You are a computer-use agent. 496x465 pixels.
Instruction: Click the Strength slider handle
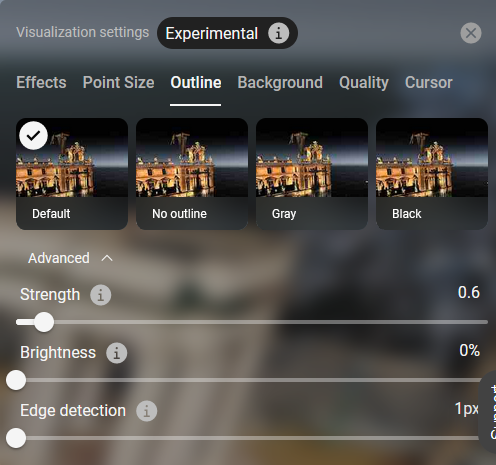(x=44, y=322)
